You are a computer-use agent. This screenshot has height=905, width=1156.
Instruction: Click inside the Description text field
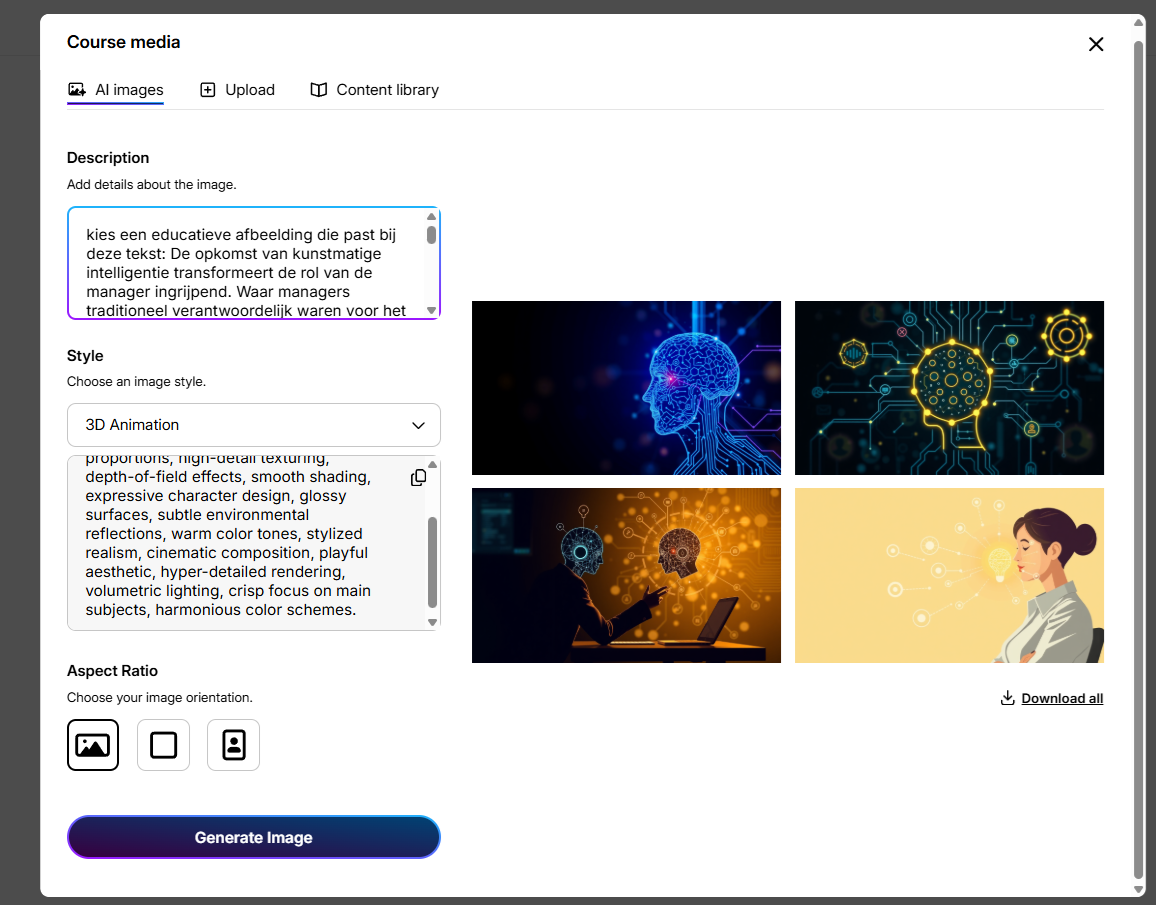click(250, 263)
